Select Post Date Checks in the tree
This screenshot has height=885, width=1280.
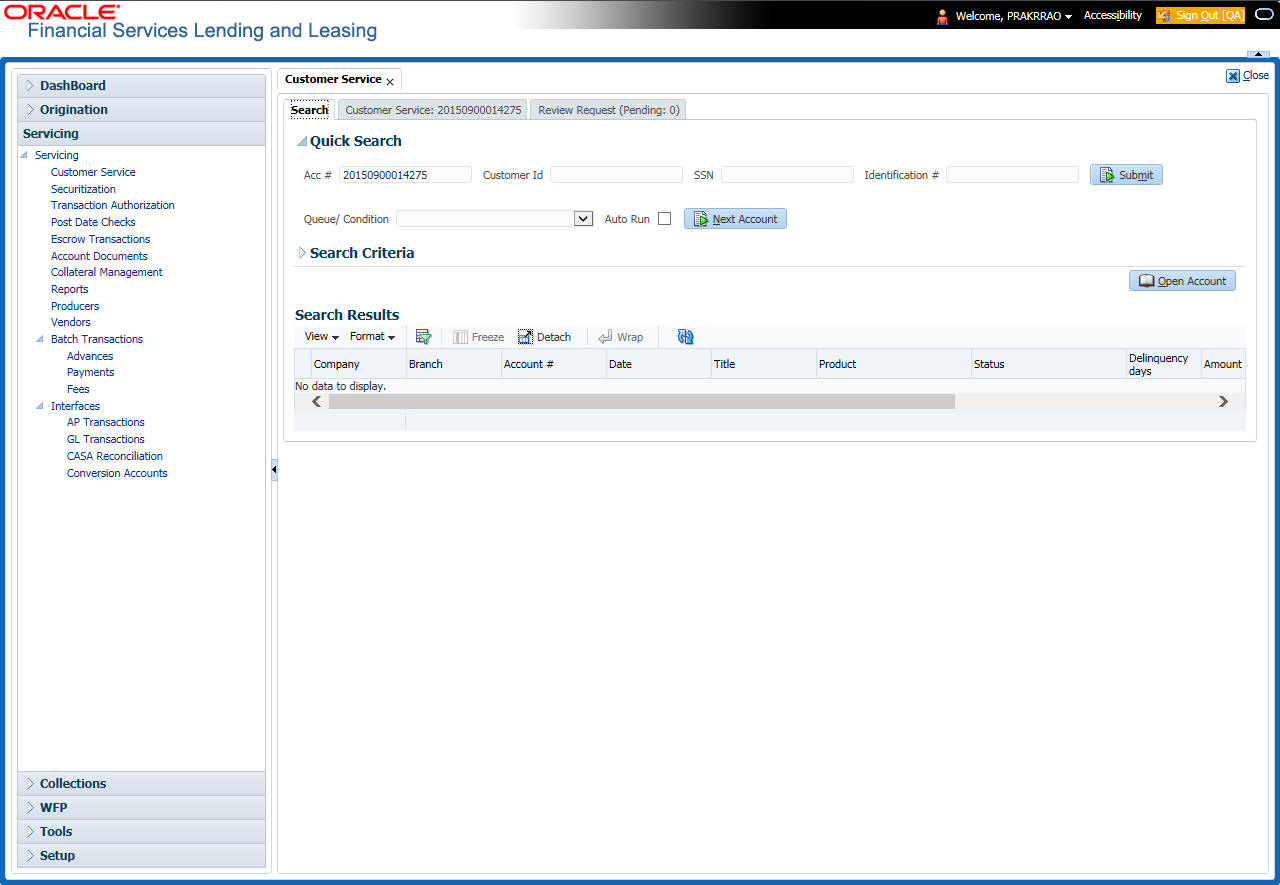pyautogui.click(x=93, y=222)
